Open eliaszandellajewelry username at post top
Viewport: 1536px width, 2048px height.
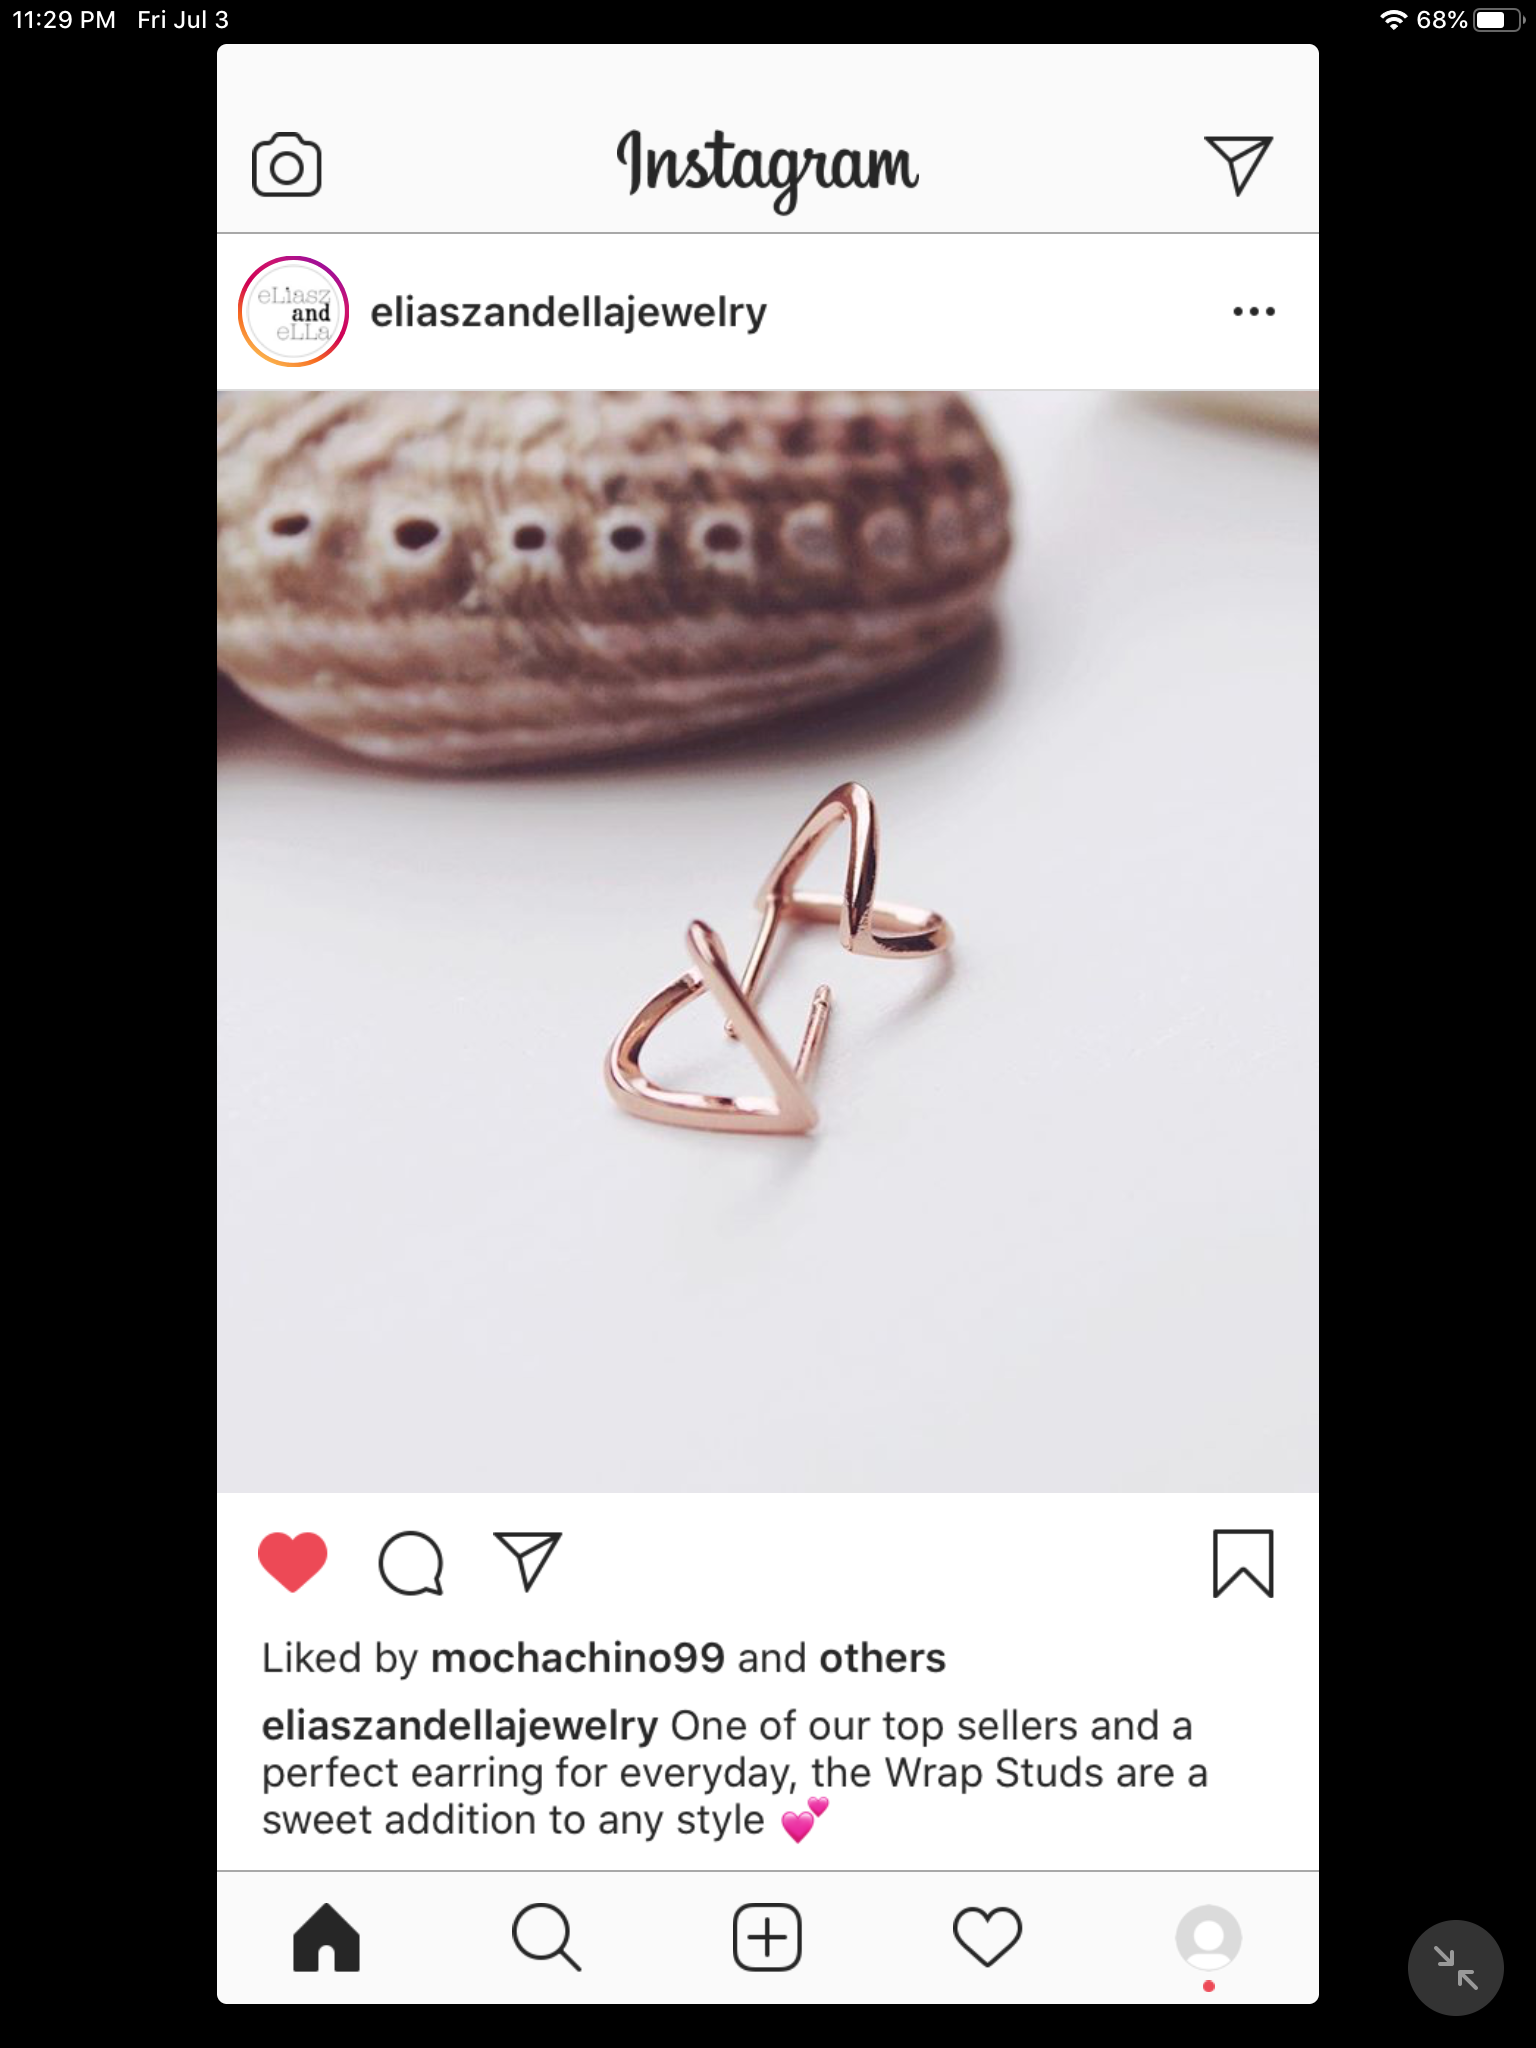[568, 312]
